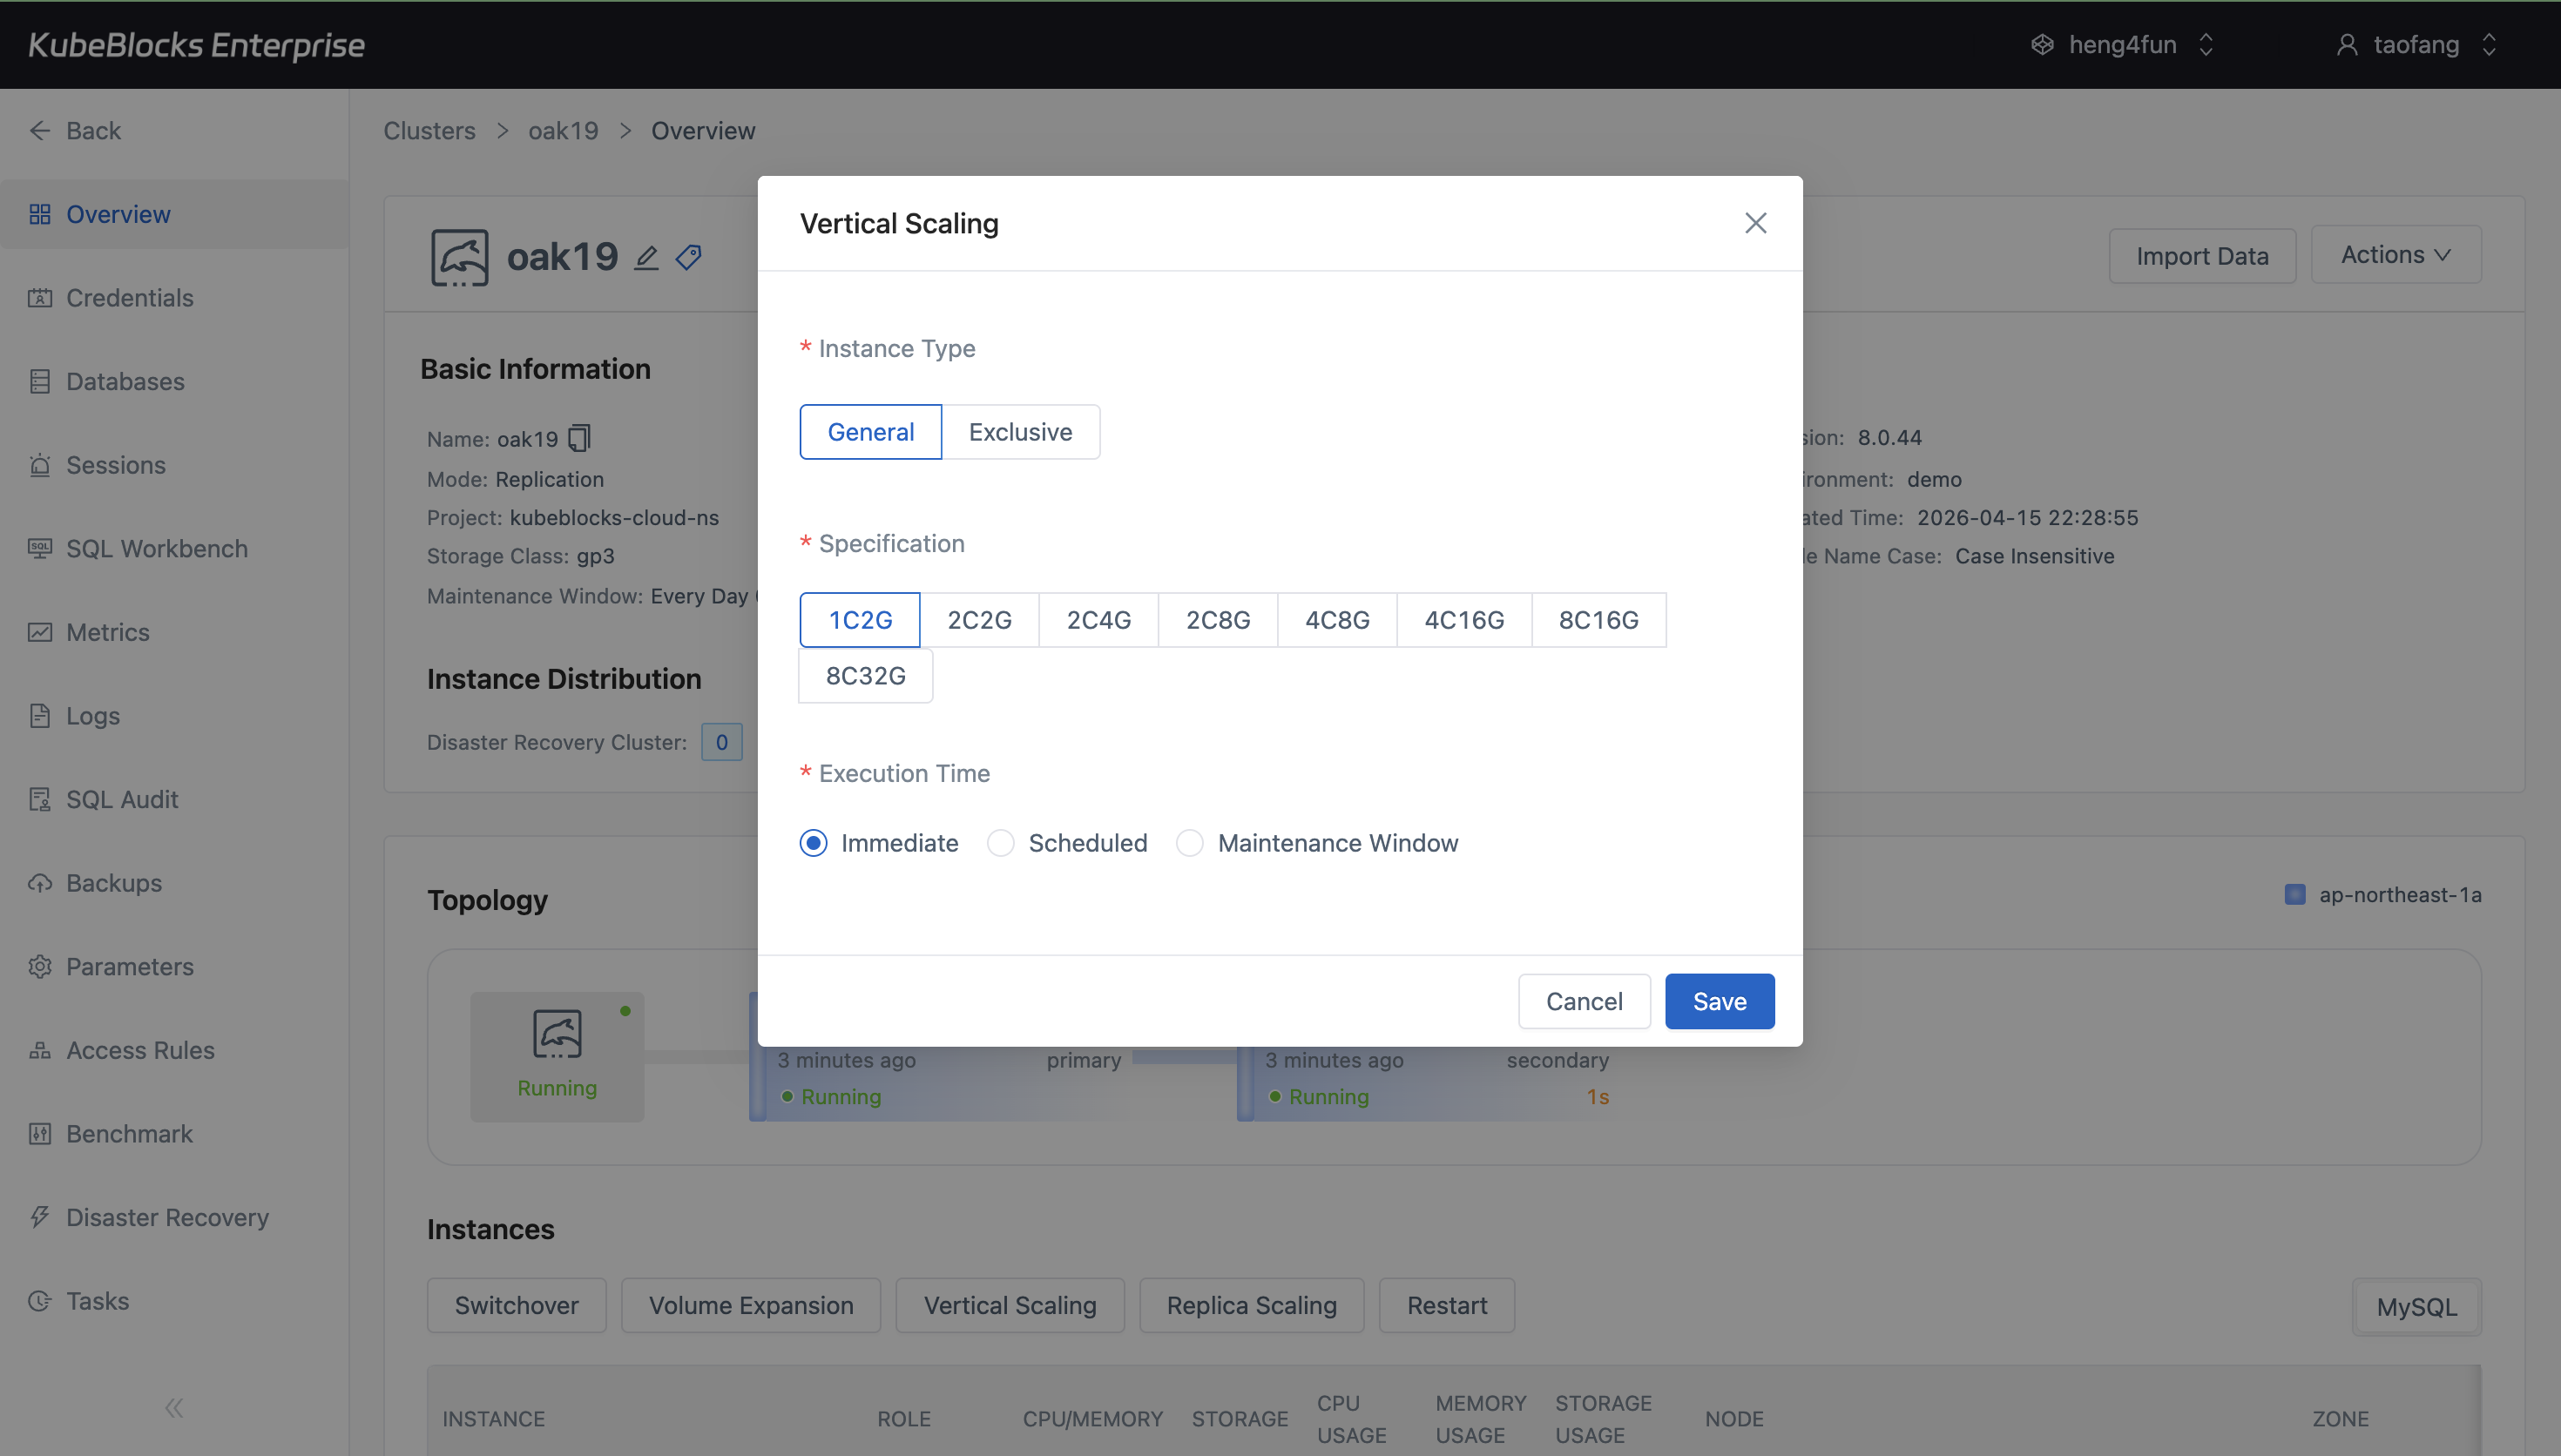Viewport: 2561px width, 1456px height.
Task: Choose the 2C2G specification
Action: pos(979,620)
